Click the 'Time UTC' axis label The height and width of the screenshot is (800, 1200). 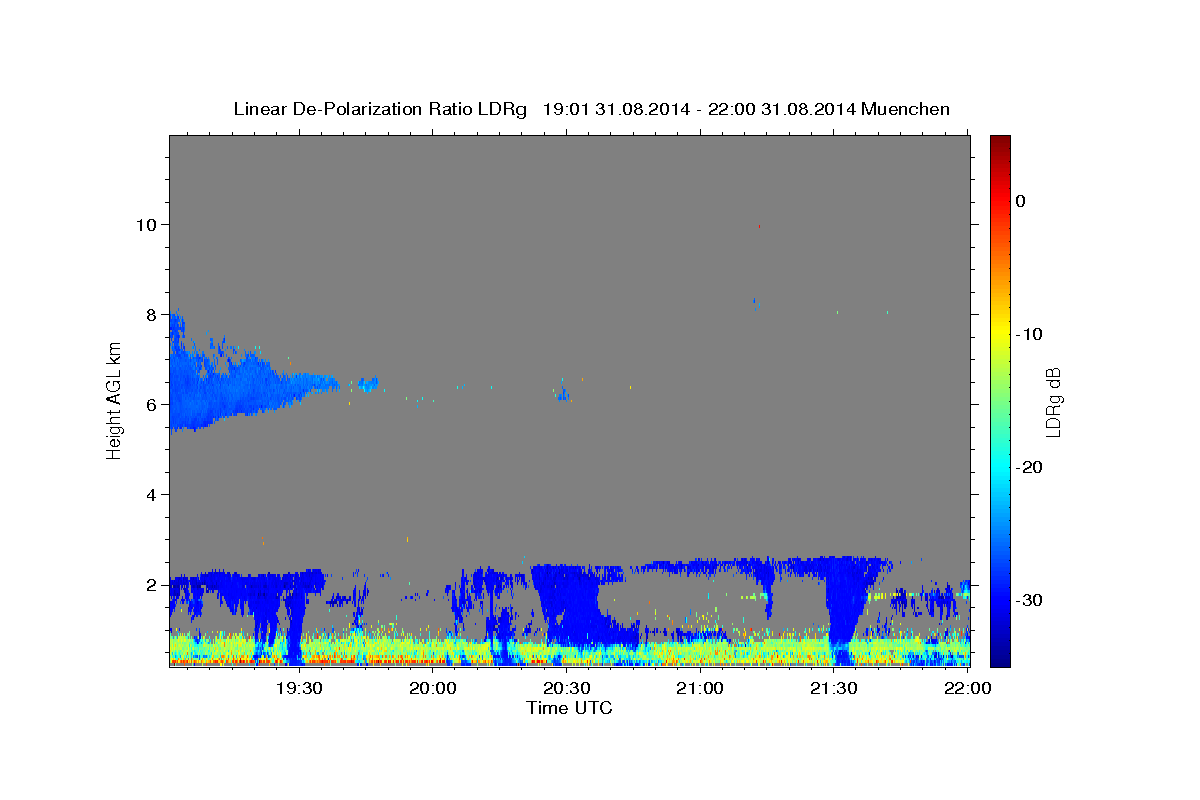click(x=569, y=708)
